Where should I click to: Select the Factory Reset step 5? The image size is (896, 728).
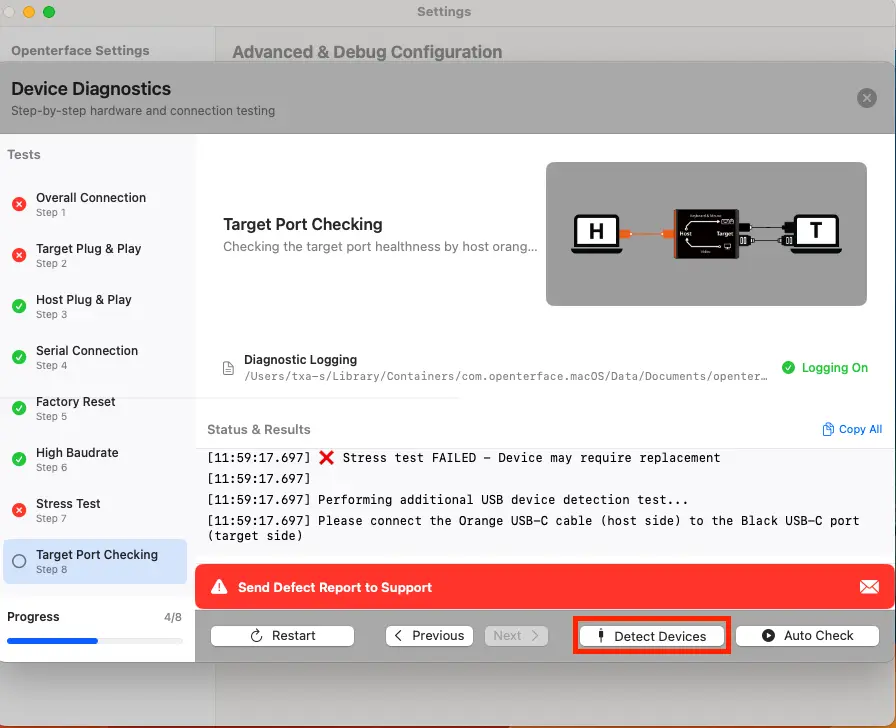76,408
